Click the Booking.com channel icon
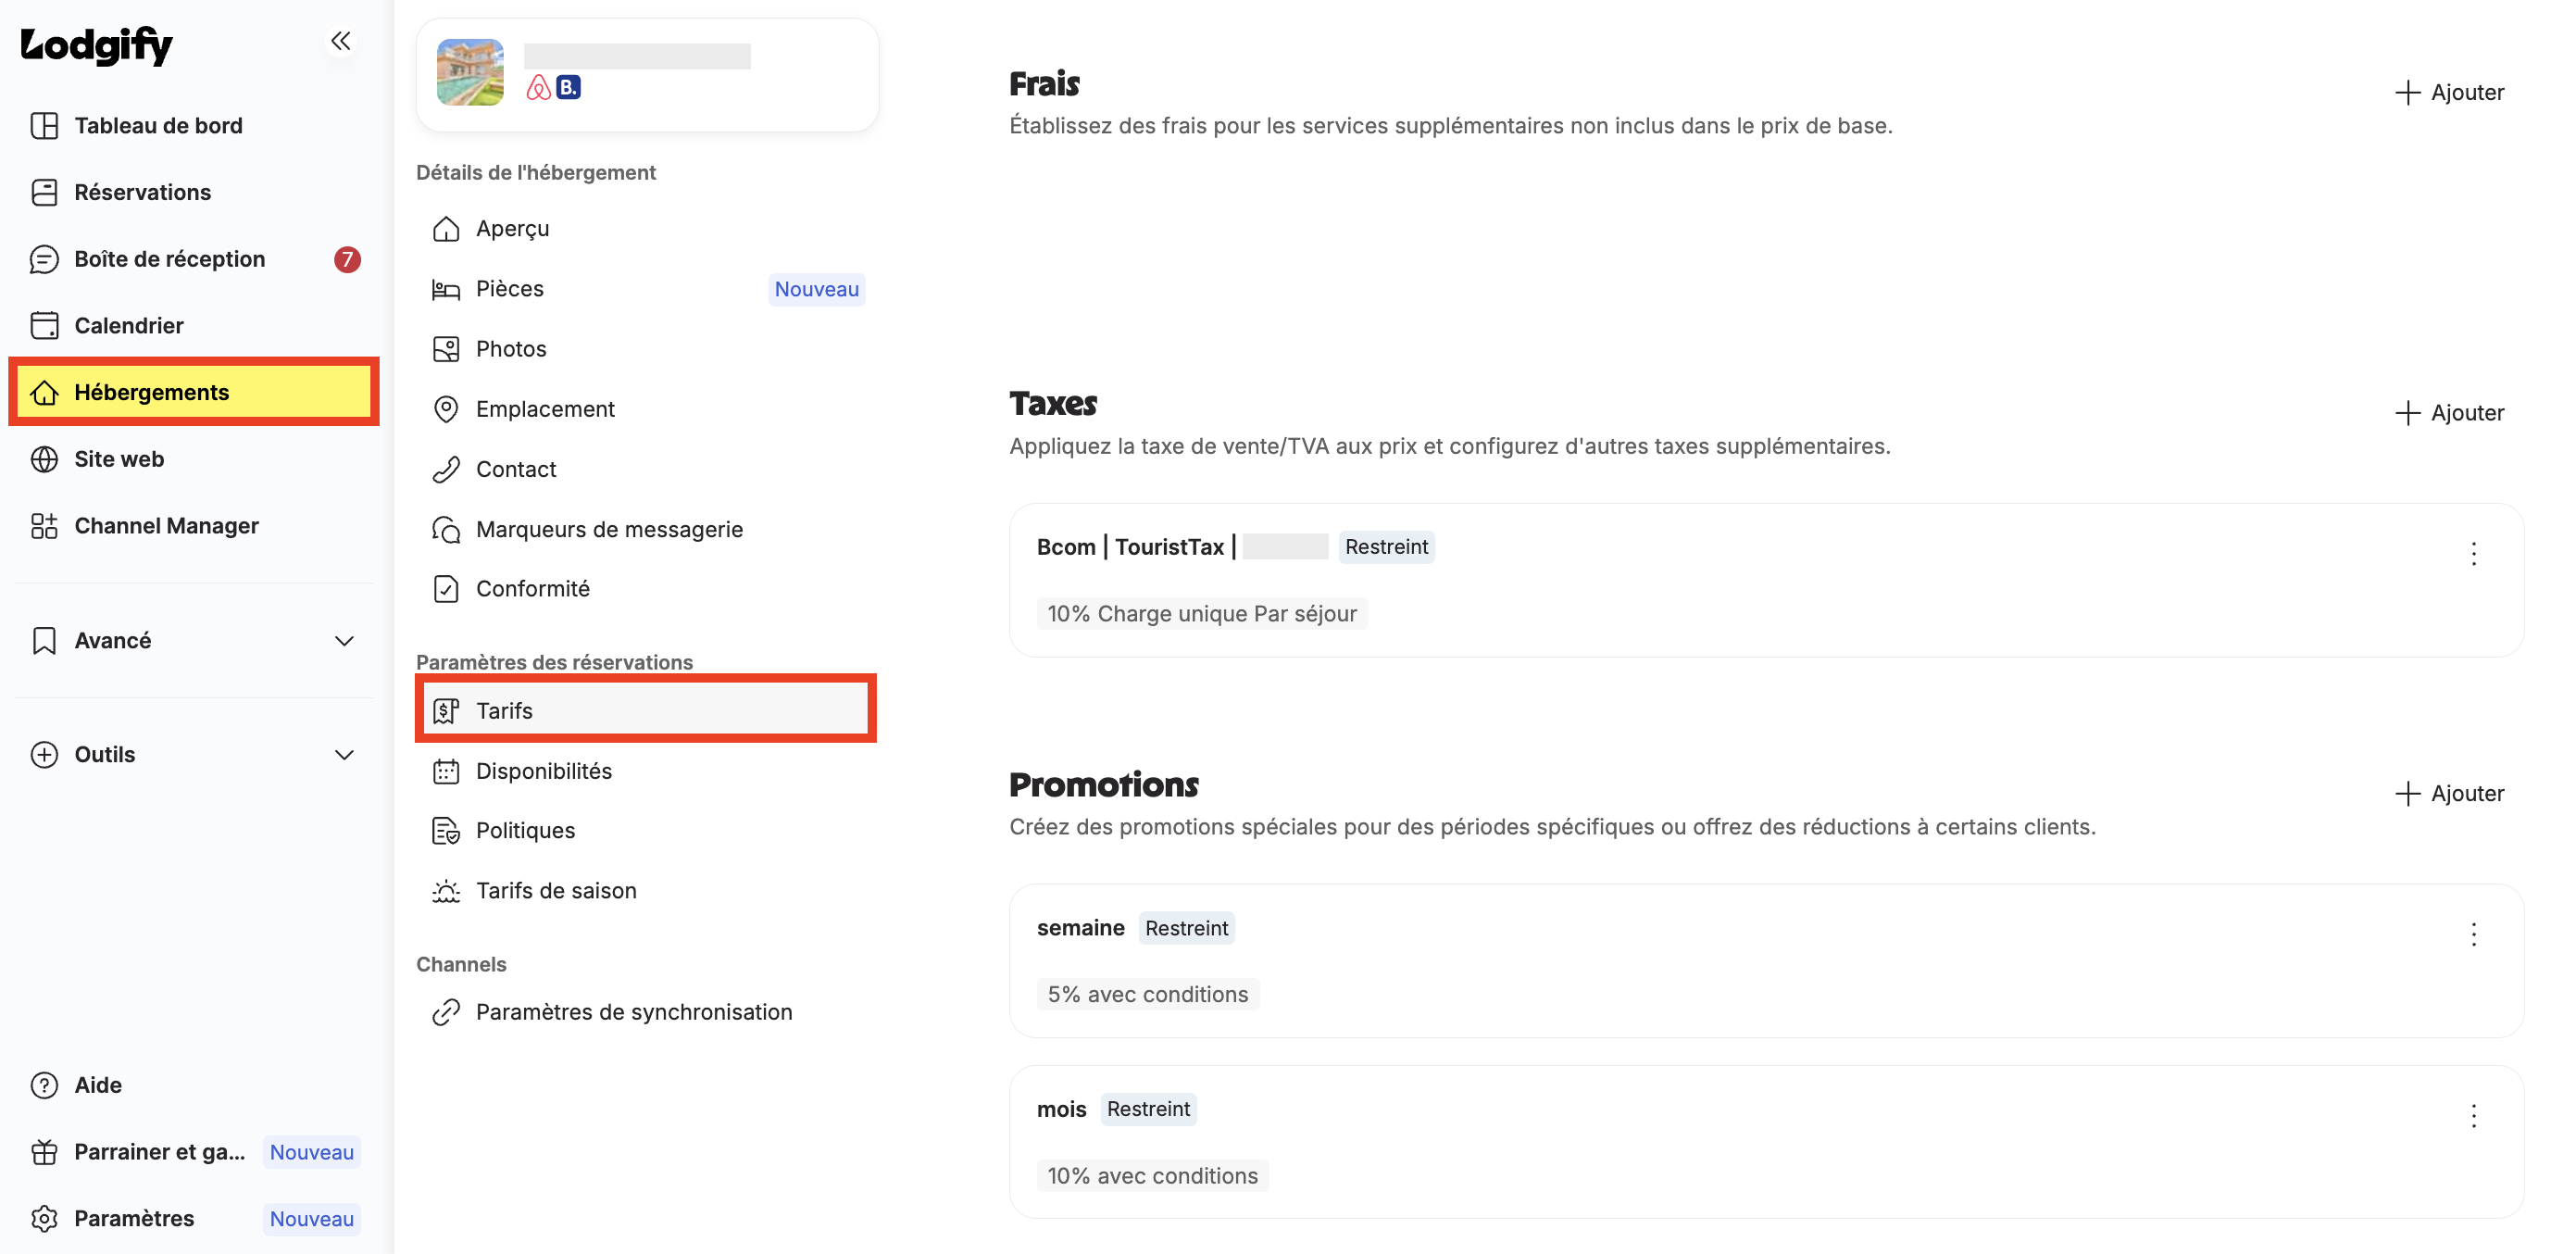 point(568,88)
